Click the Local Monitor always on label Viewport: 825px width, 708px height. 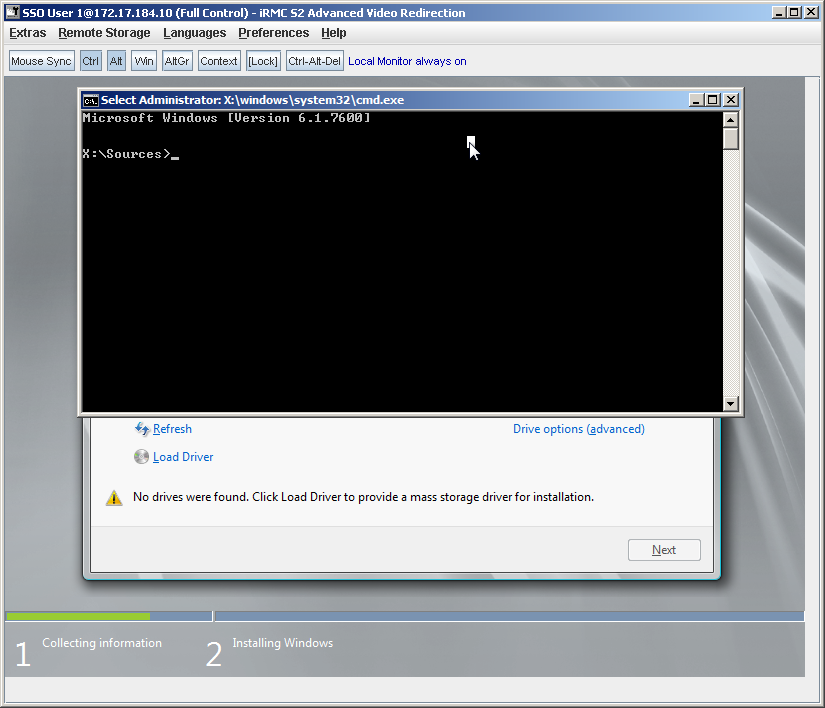pos(407,61)
